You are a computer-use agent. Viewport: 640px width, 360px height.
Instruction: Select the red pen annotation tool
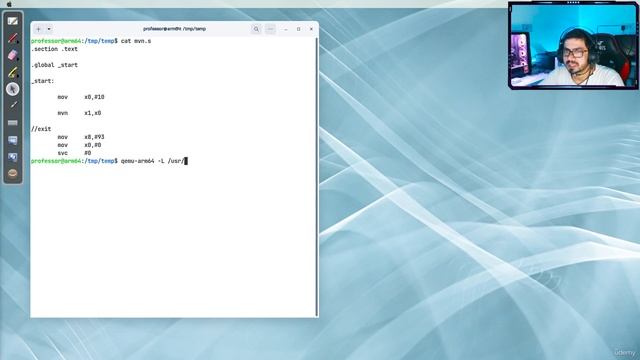[13, 38]
